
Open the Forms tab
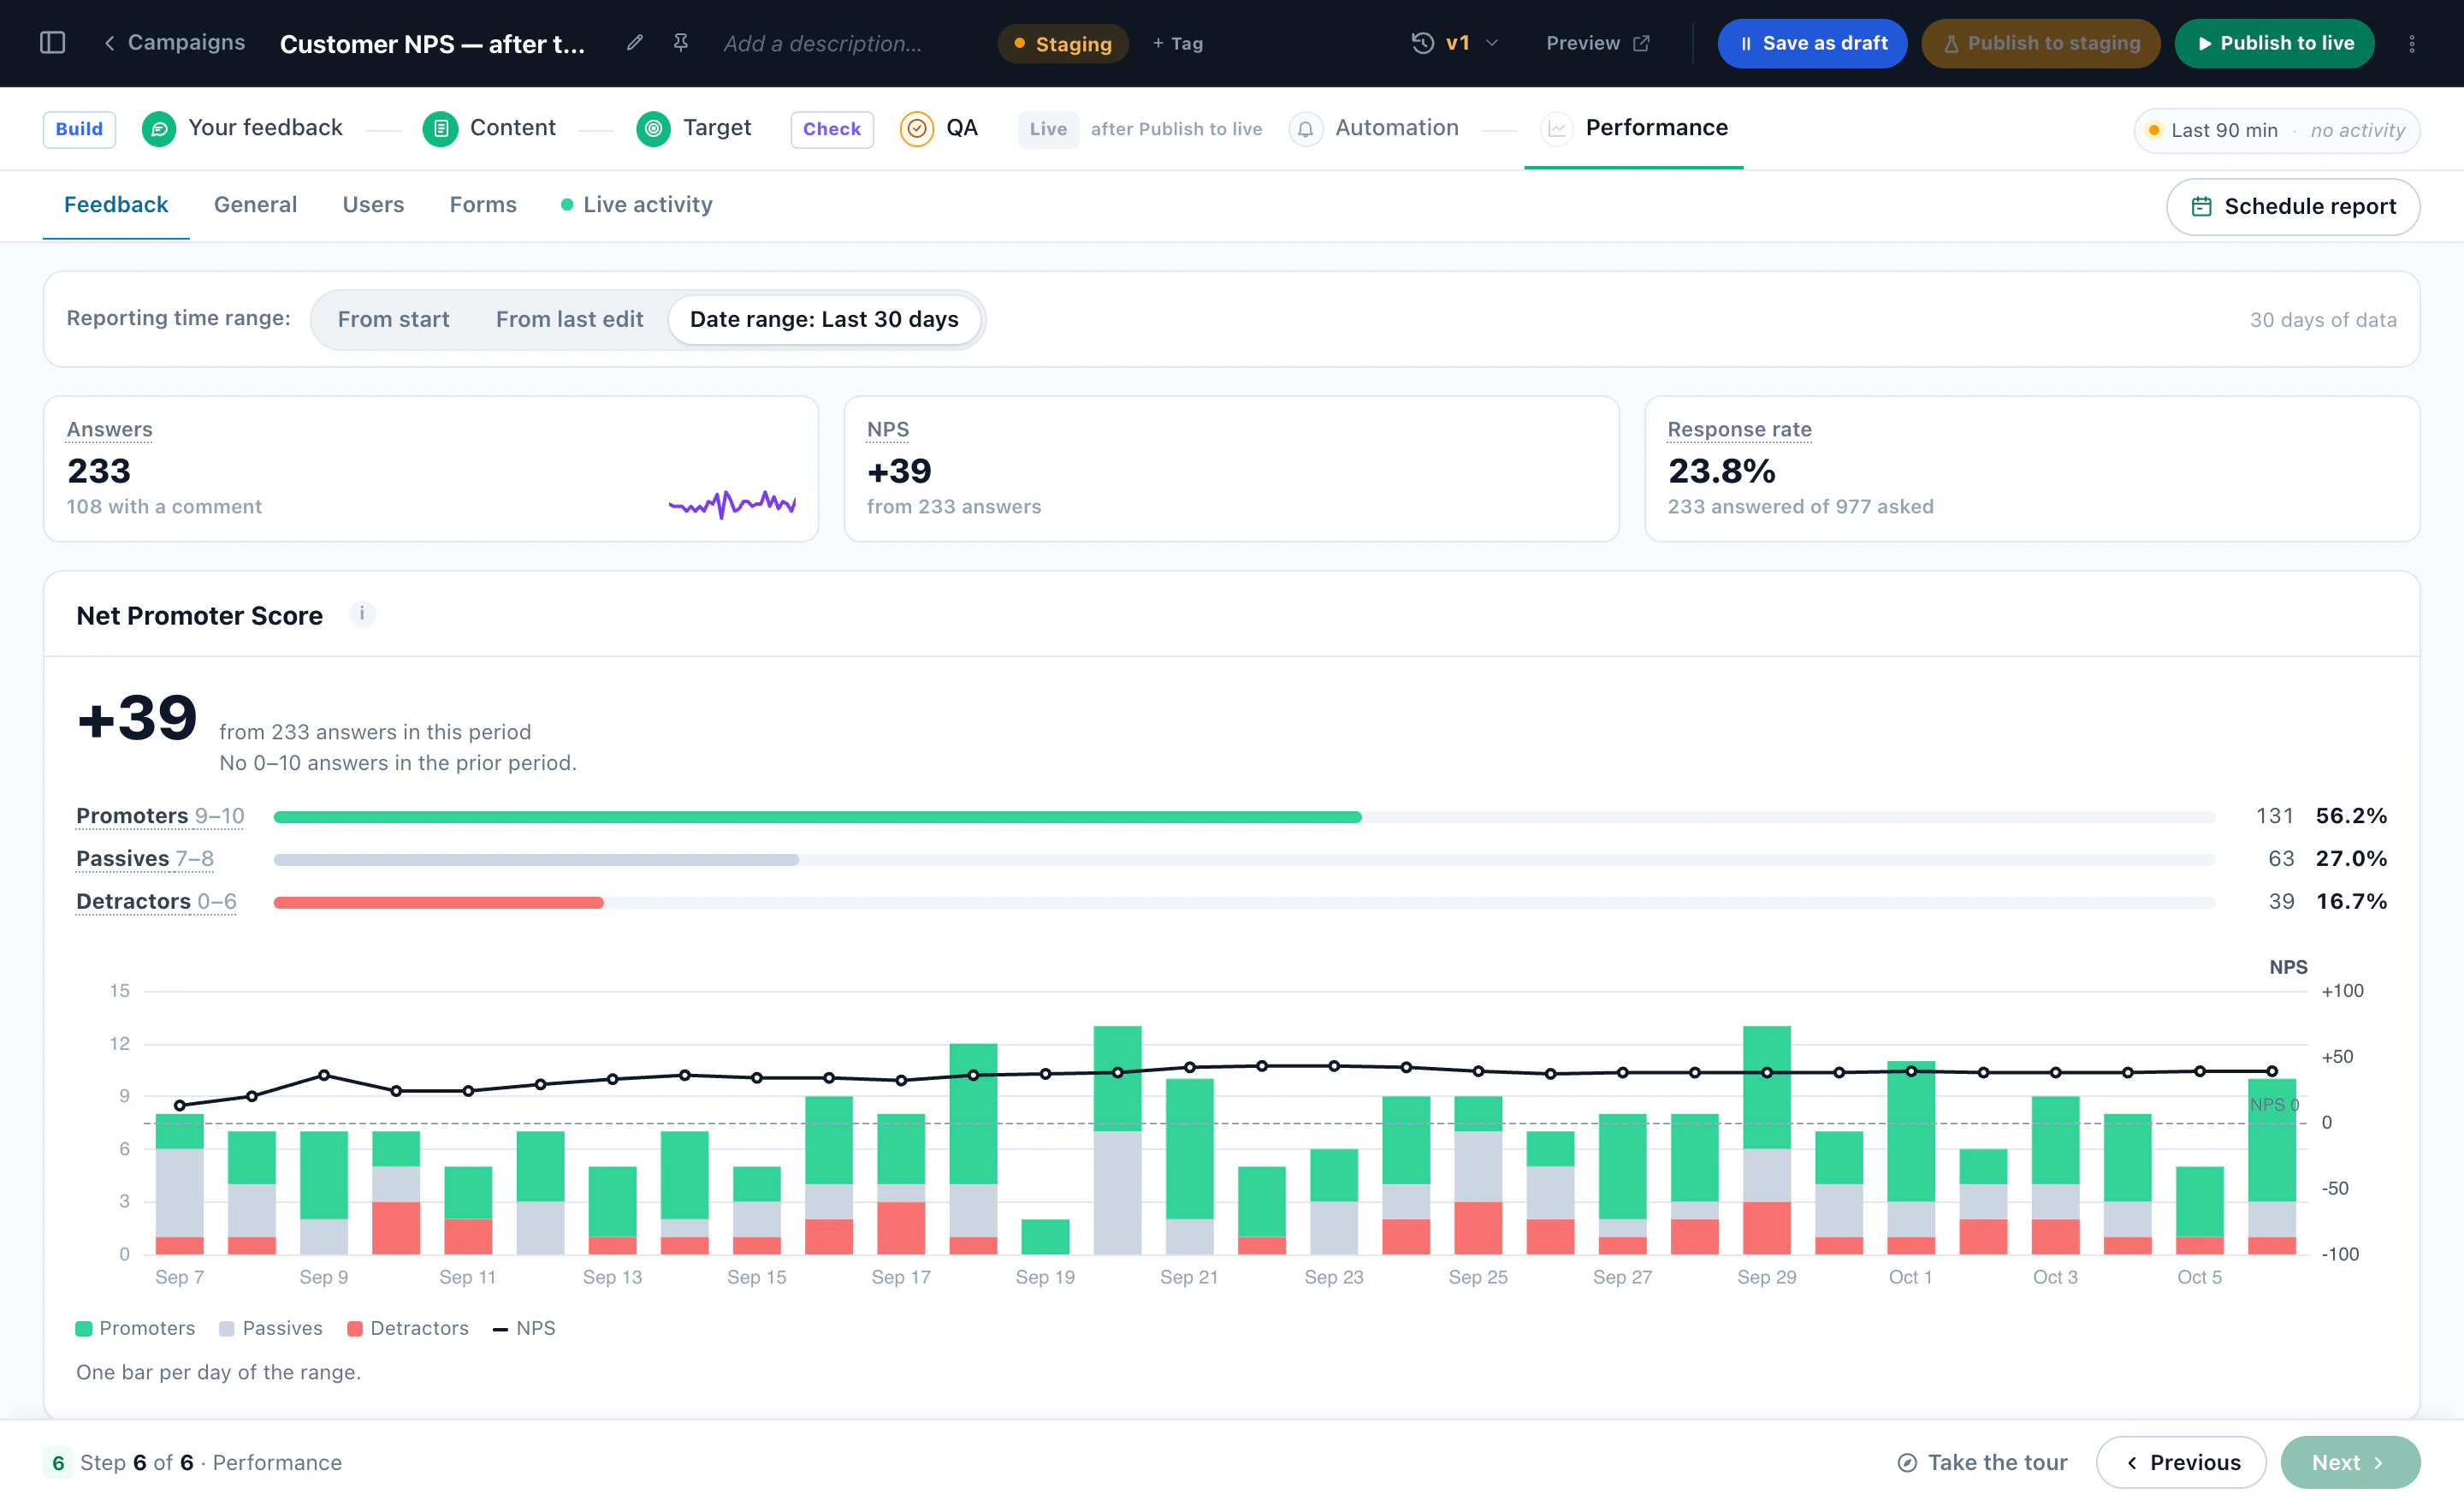(x=483, y=204)
